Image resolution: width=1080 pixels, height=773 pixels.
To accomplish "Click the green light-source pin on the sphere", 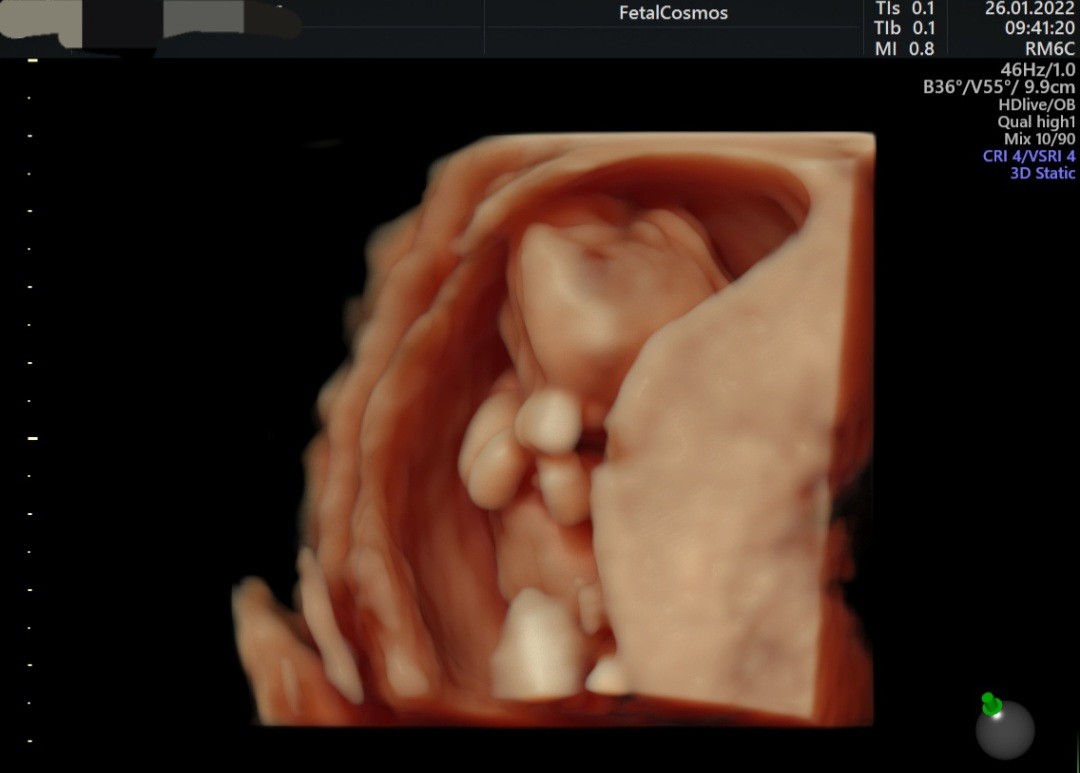I will [991, 704].
